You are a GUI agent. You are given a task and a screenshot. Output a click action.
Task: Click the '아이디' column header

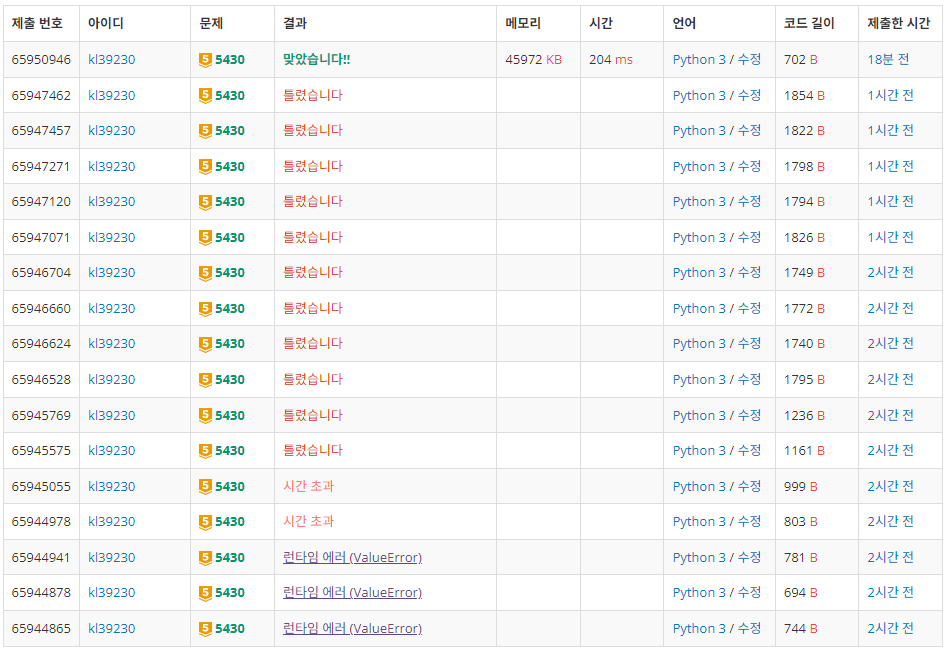pos(106,23)
